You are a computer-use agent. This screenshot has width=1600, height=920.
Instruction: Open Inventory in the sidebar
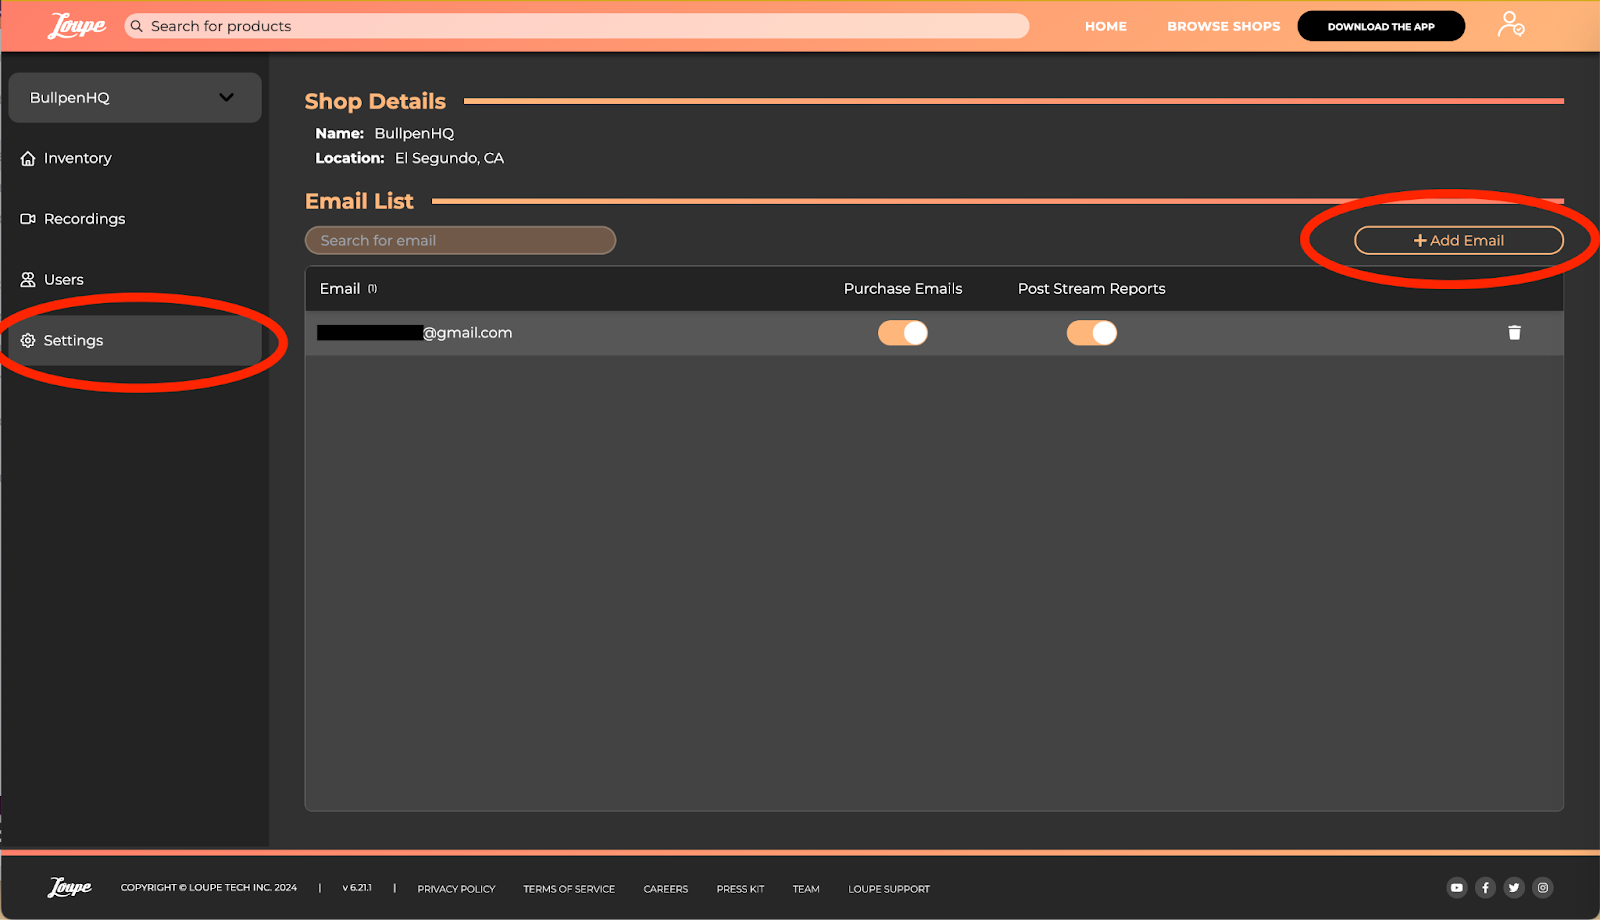(x=77, y=158)
